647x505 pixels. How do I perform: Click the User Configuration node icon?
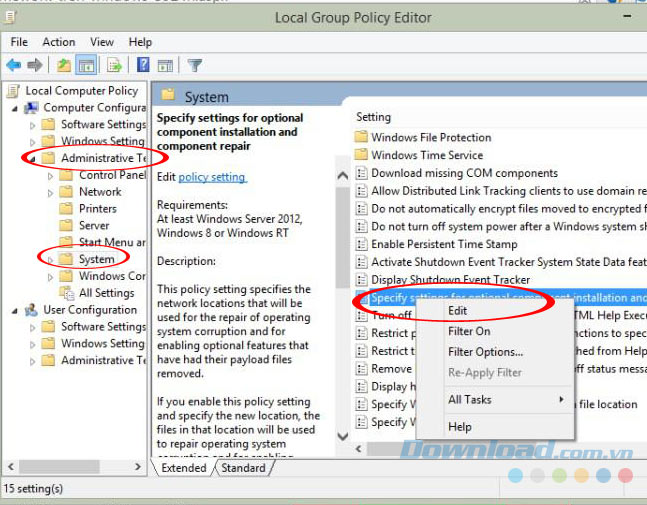(x=31, y=310)
